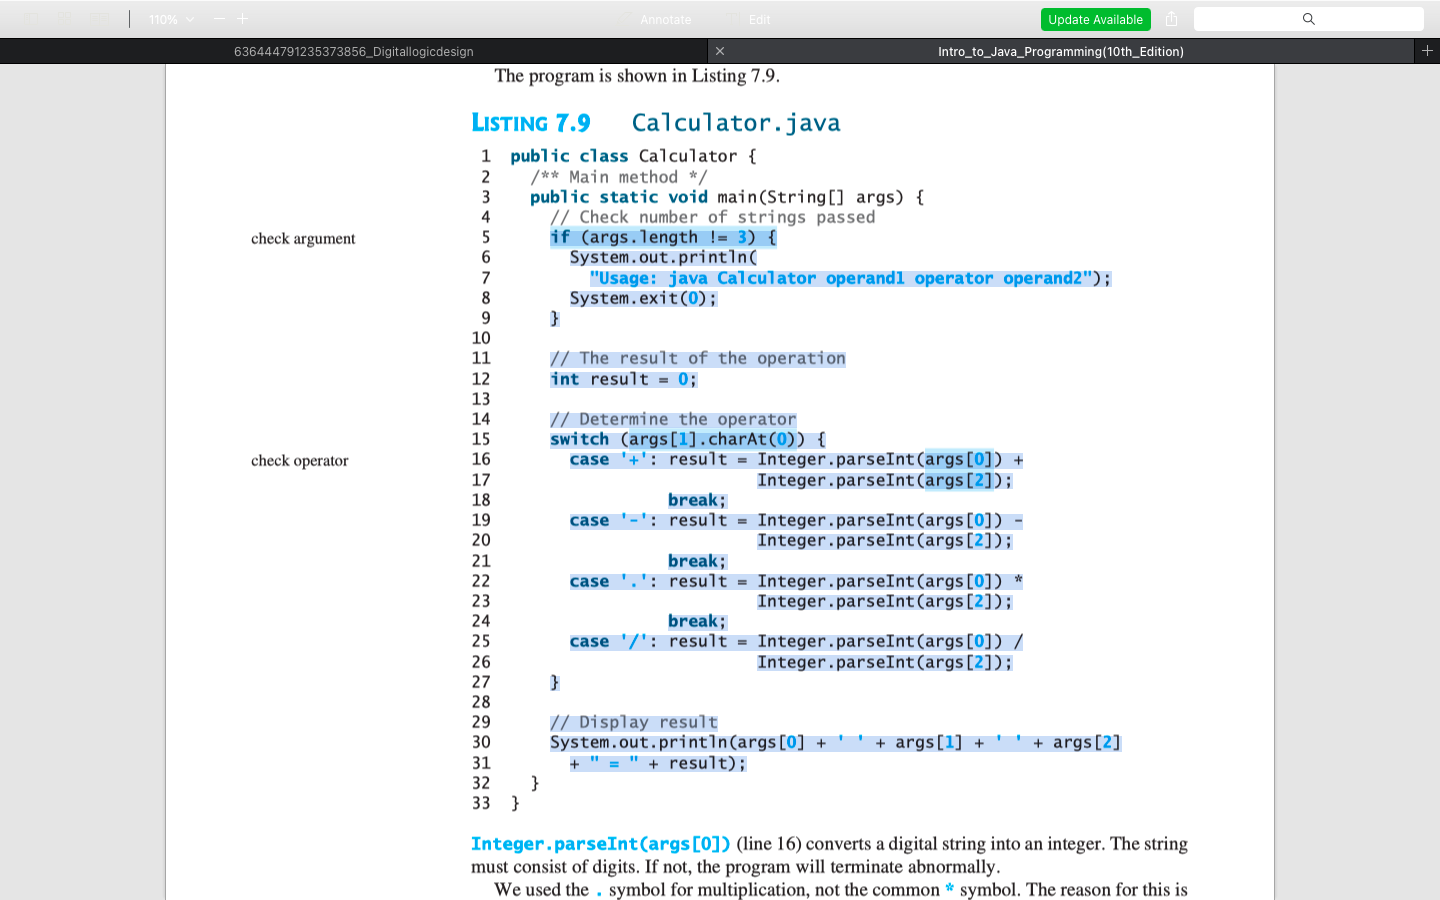The image size is (1440, 900).
Task: Click the 'check operator' margin note
Action: pyautogui.click(x=299, y=461)
